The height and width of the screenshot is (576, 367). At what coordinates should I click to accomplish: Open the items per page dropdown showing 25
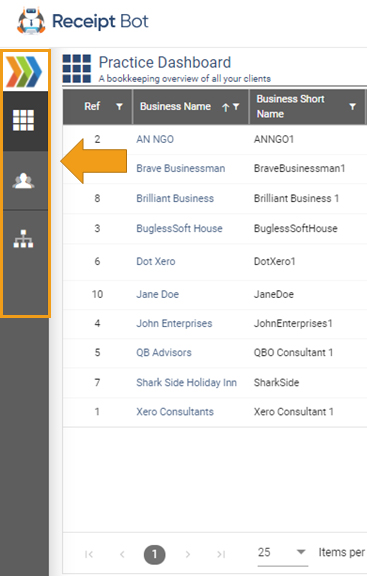(x=282, y=552)
